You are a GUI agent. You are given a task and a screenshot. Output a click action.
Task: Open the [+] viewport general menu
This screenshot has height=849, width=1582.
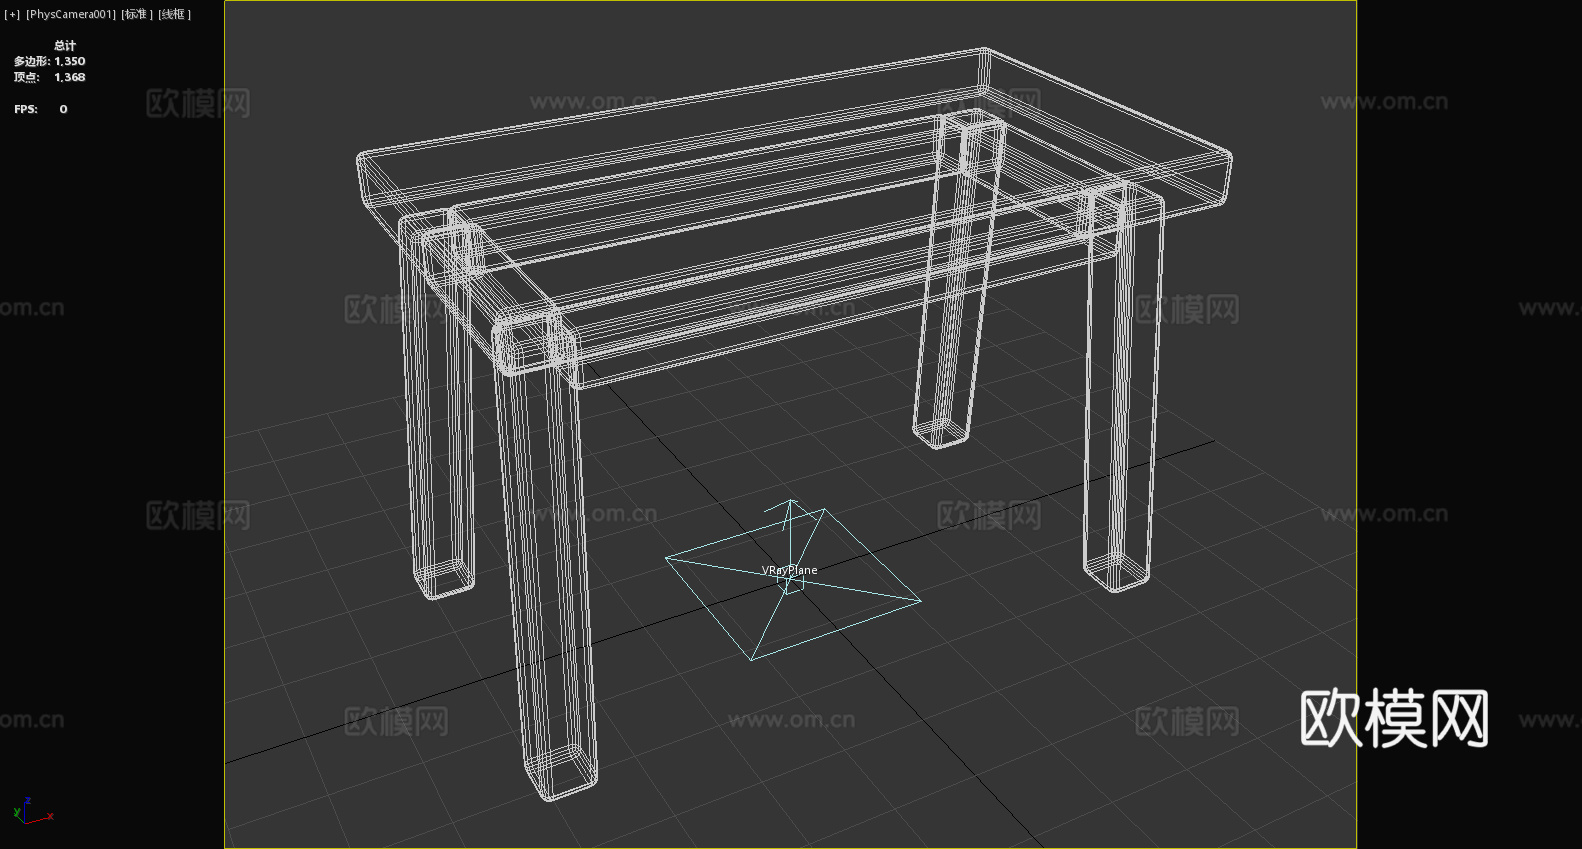(x=12, y=15)
